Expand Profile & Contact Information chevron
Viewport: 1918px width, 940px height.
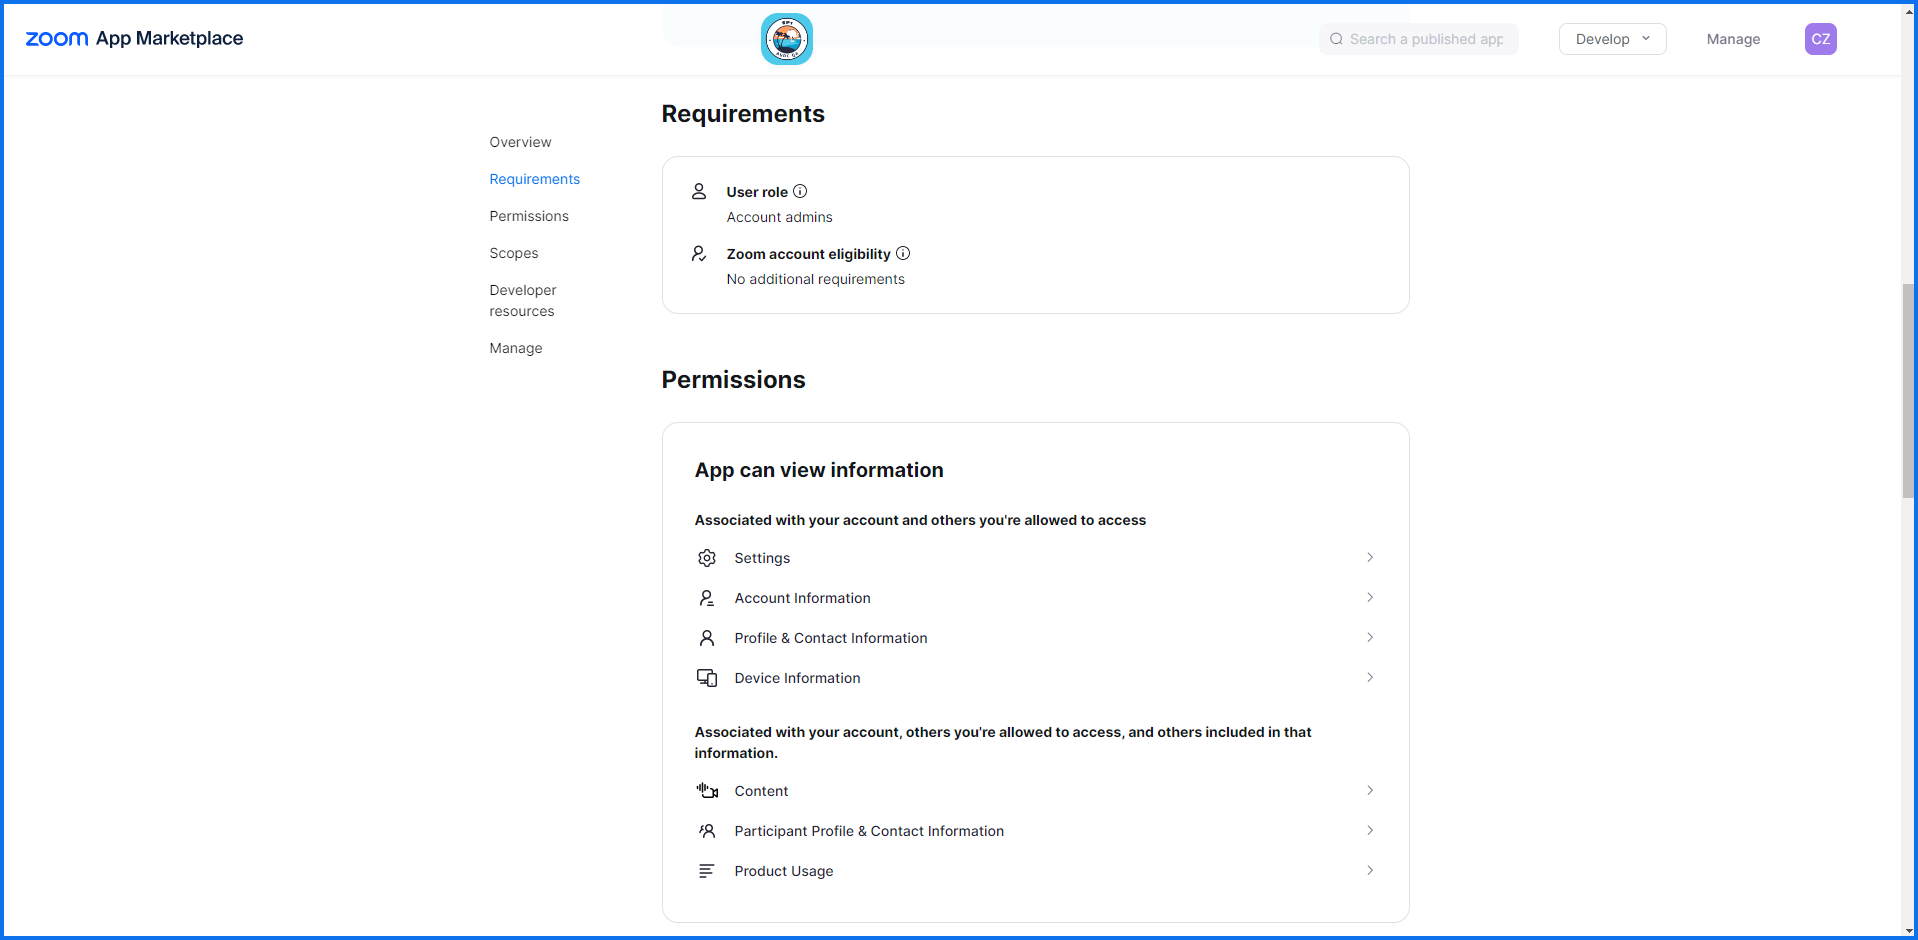[1369, 638]
